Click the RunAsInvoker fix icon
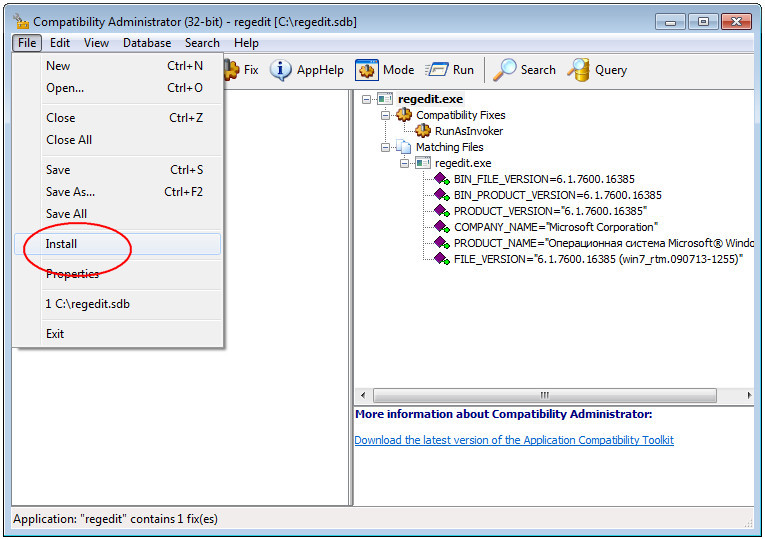This screenshot has height=539, width=765. (x=423, y=131)
